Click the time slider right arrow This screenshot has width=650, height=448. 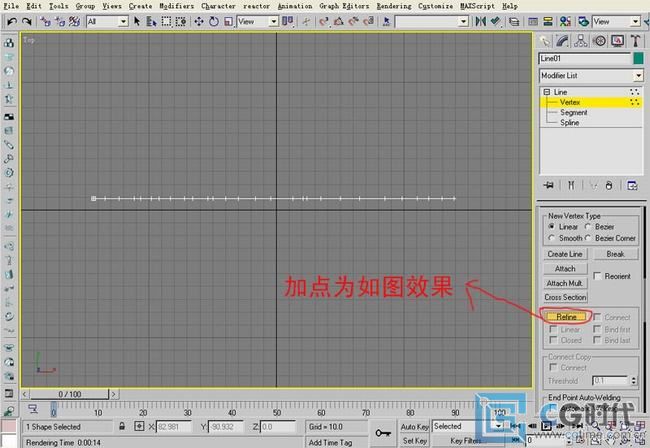(114, 394)
